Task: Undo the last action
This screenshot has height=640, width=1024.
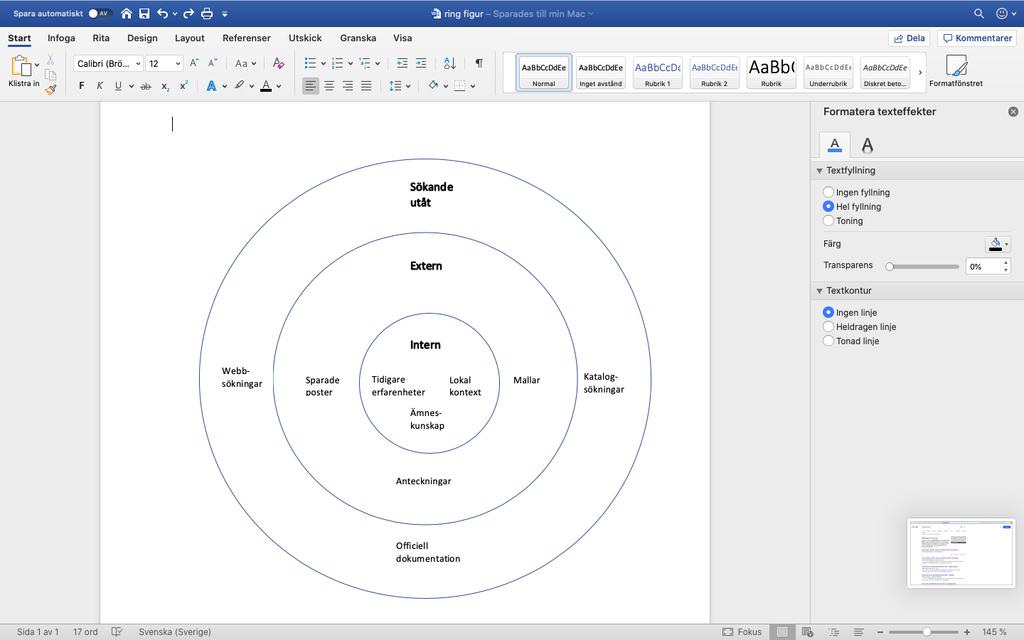Action: pyautogui.click(x=163, y=13)
